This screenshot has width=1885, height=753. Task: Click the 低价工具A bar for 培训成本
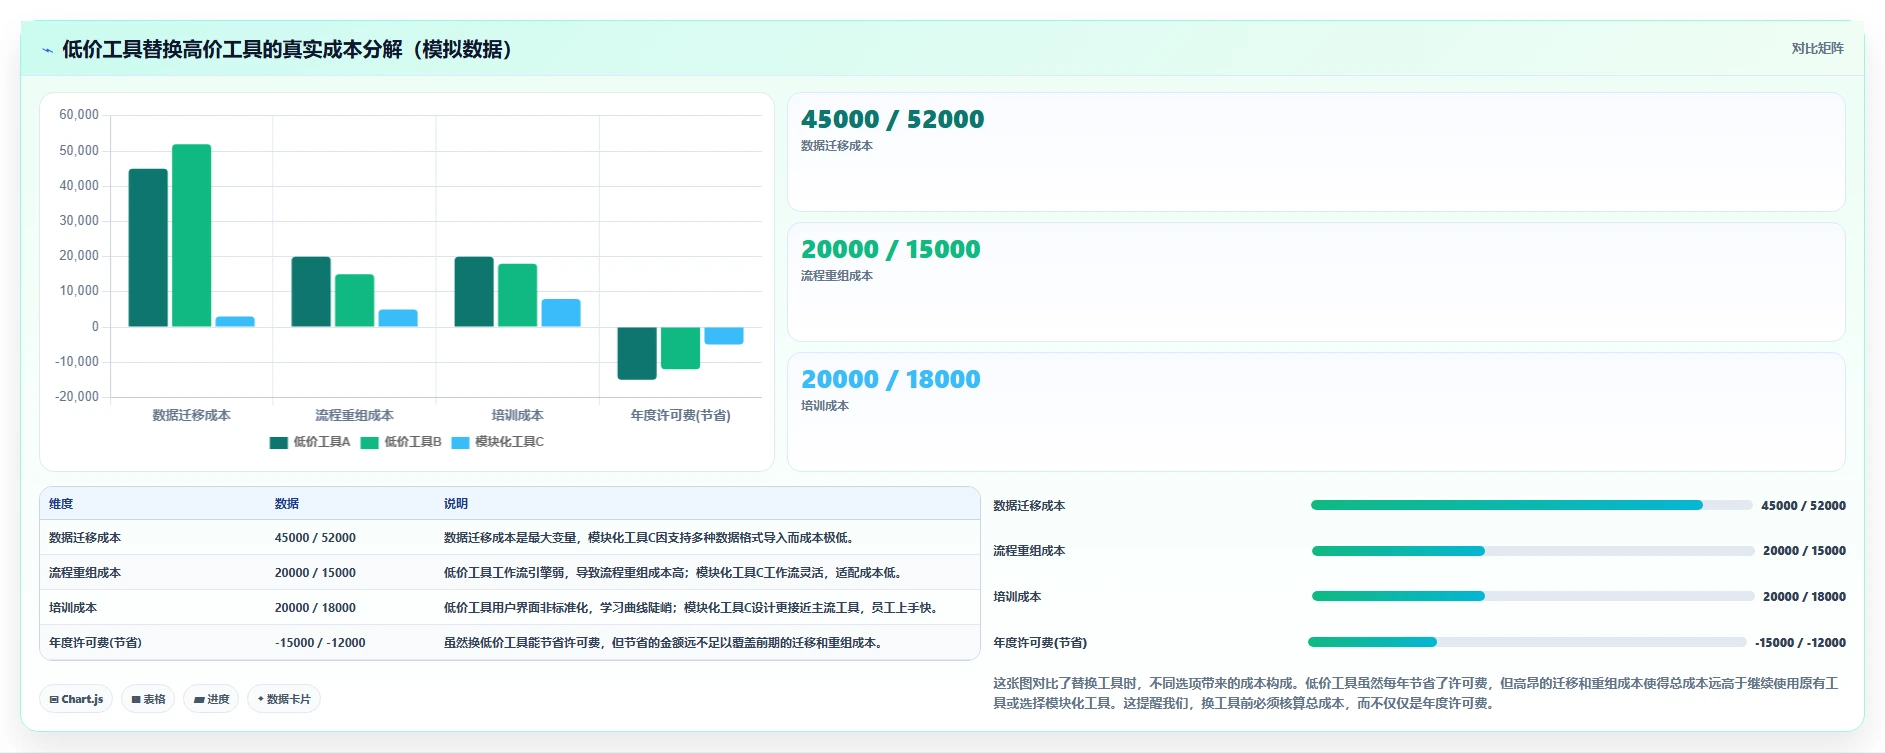coord(474,292)
